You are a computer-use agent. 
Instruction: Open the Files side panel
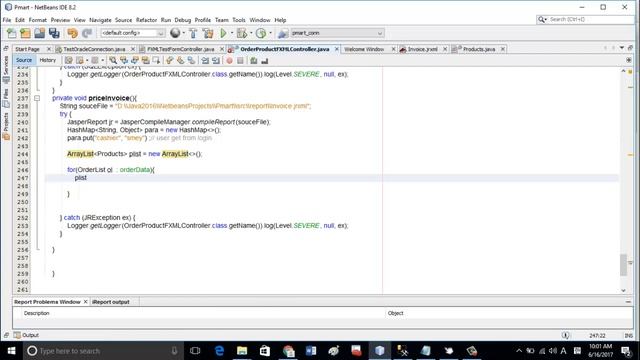click(x=6, y=98)
